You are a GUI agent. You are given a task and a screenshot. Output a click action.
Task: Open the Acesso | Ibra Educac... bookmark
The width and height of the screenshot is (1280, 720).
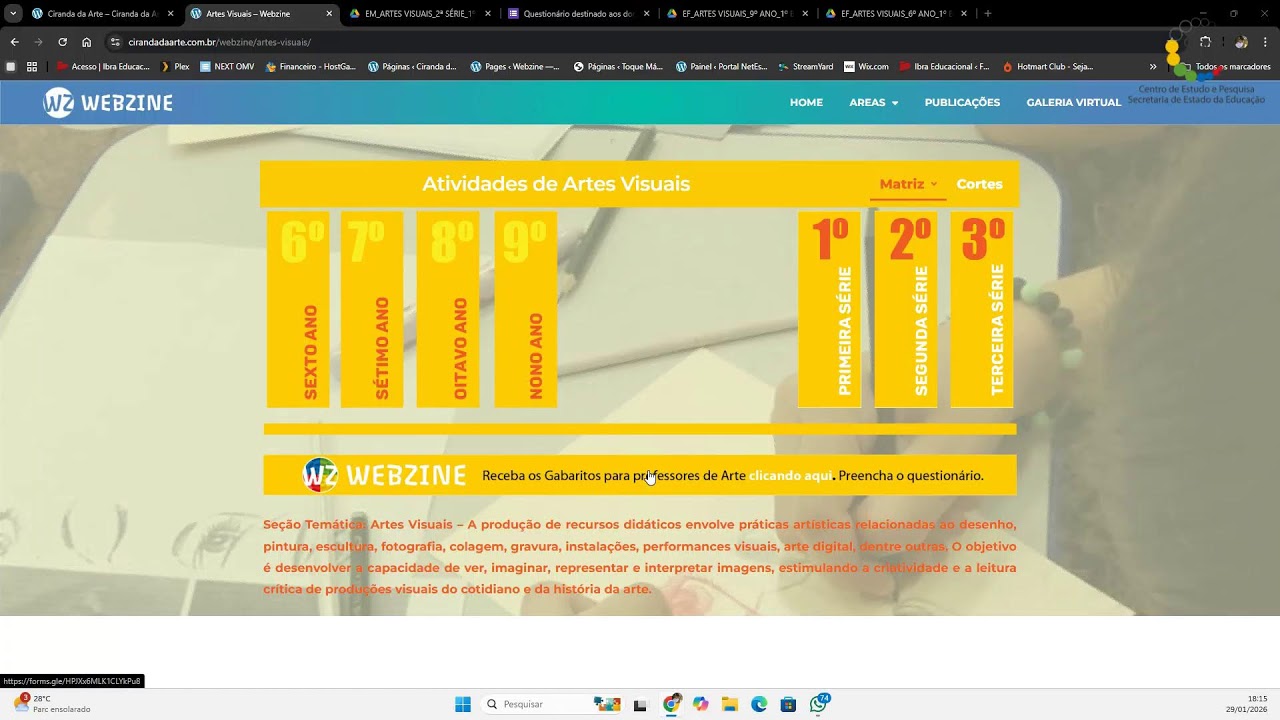[x=103, y=67]
